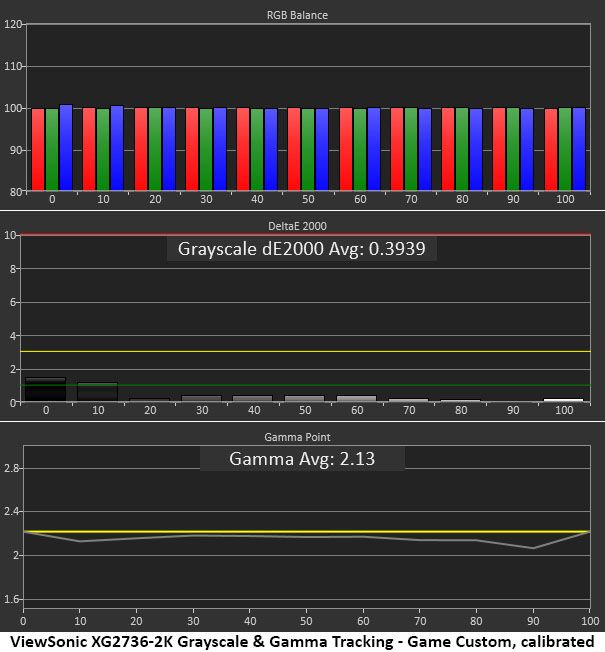This screenshot has height=652, width=605.
Task: Click the gamma curve dip at 90
Action: [533, 548]
